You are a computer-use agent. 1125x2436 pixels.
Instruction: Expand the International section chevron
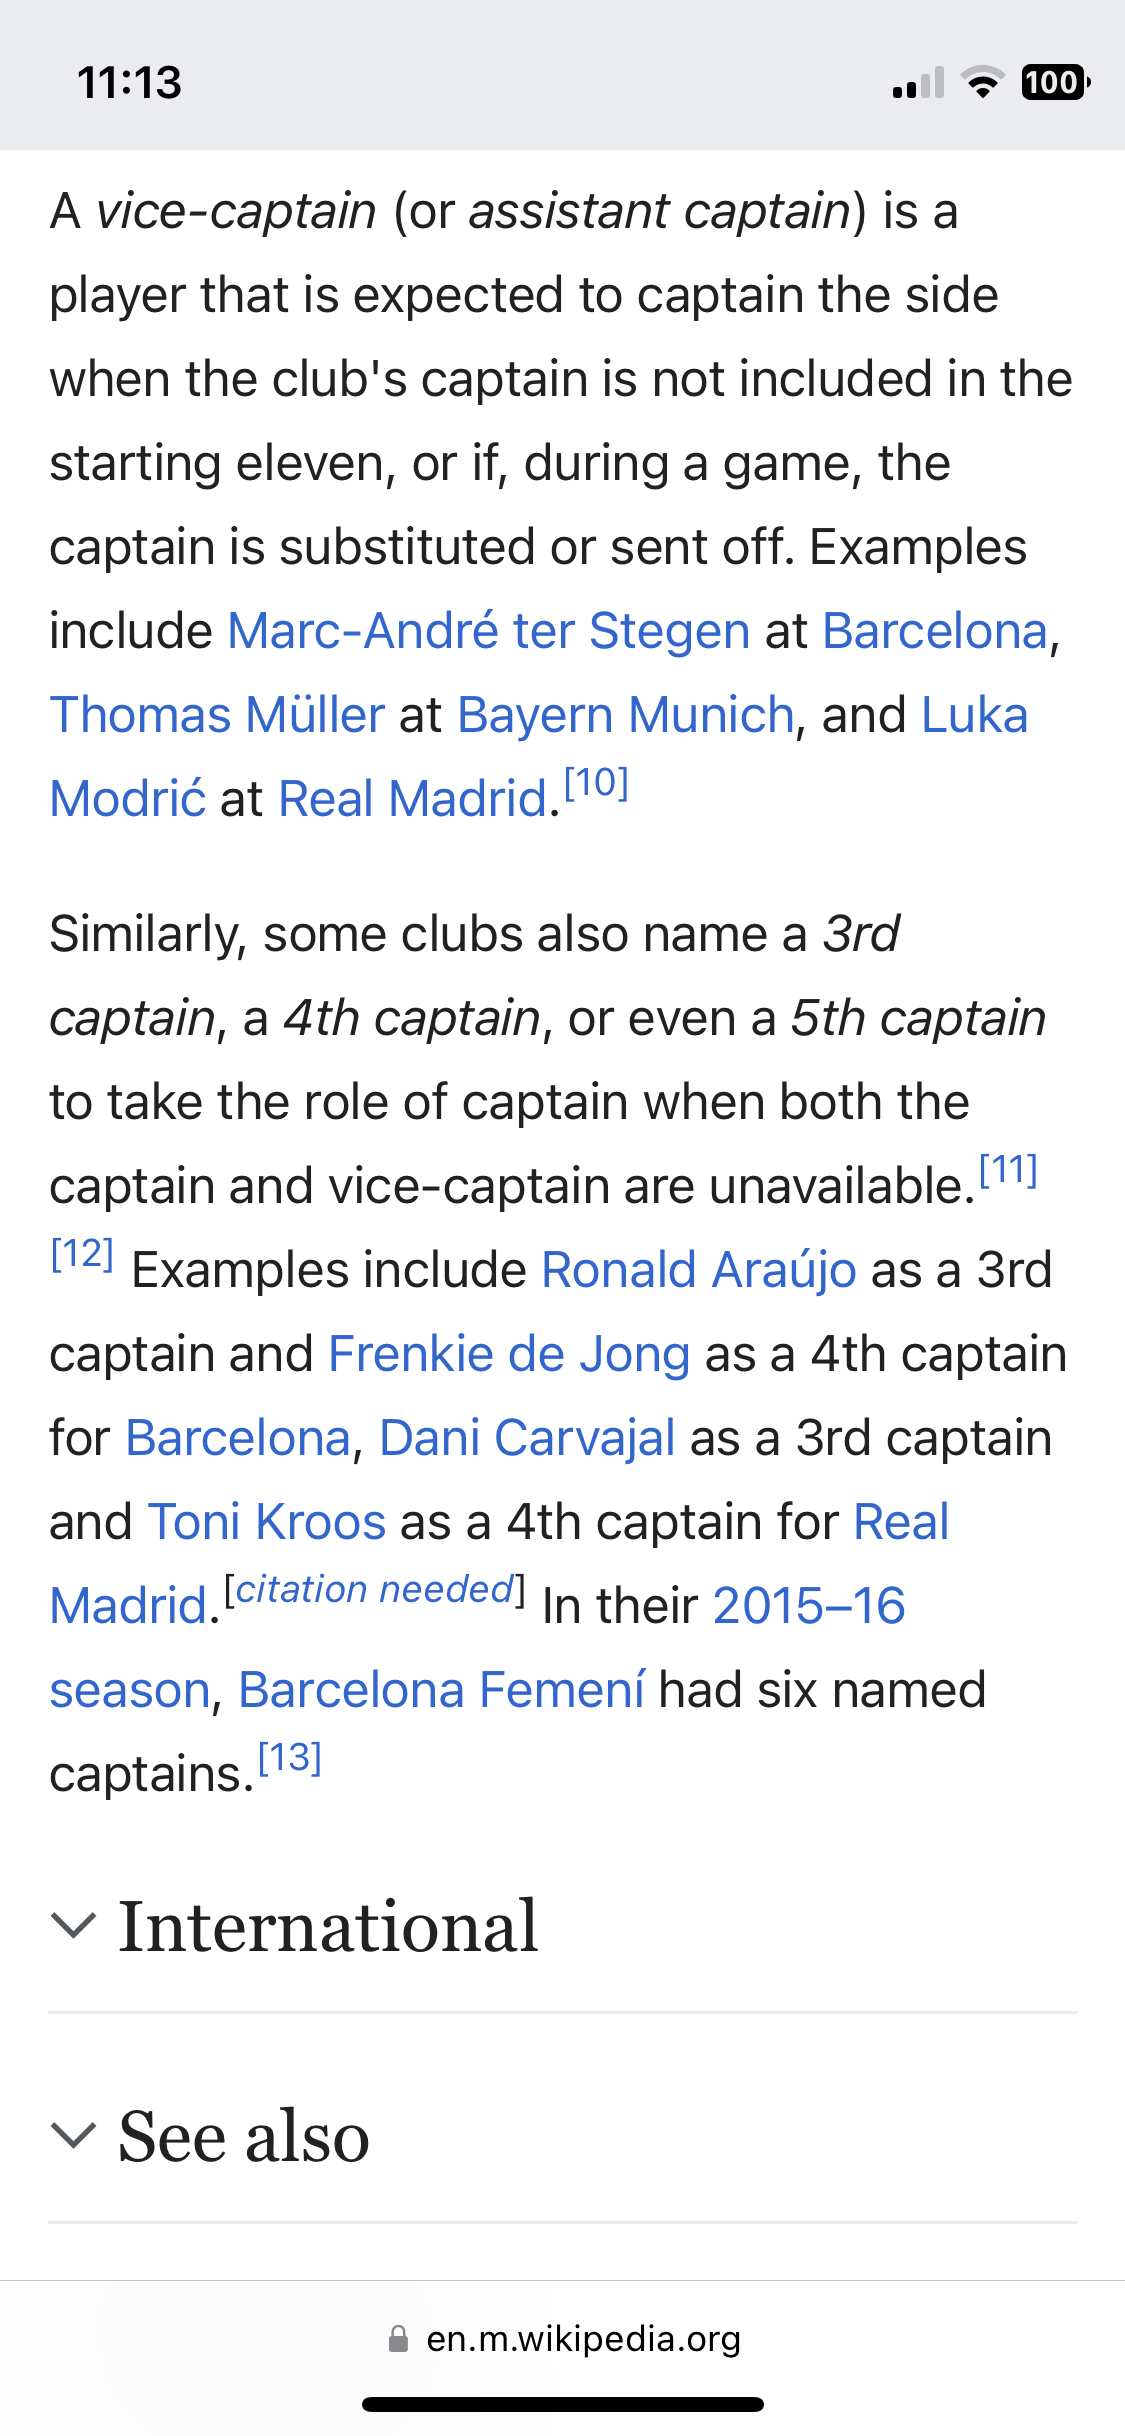[73, 1925]
